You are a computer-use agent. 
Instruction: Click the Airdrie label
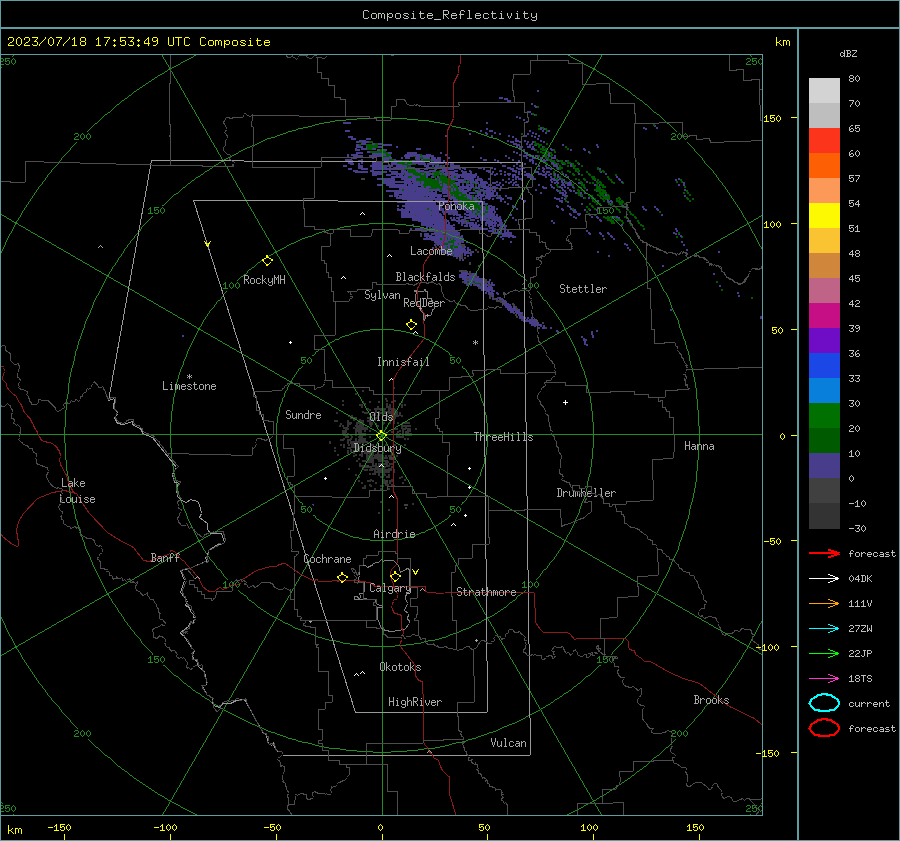click(x=394, y=534)
